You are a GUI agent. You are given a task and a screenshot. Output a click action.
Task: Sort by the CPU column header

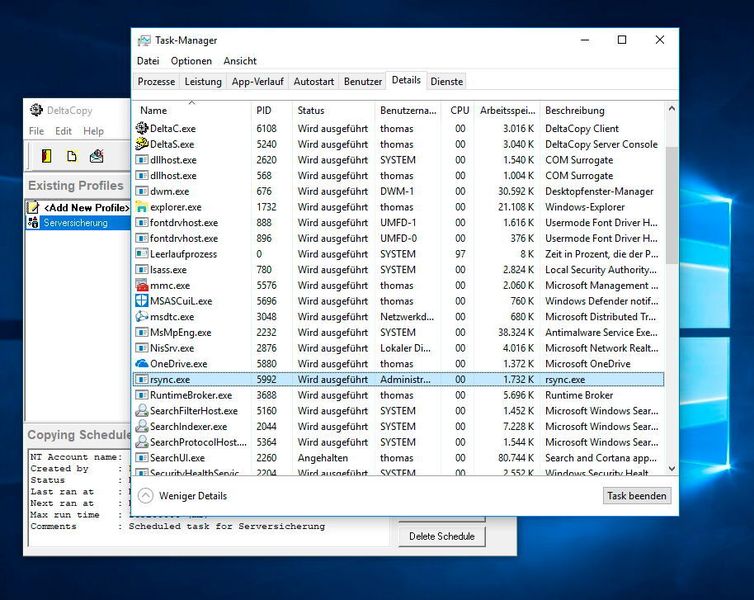coord(457,111)
